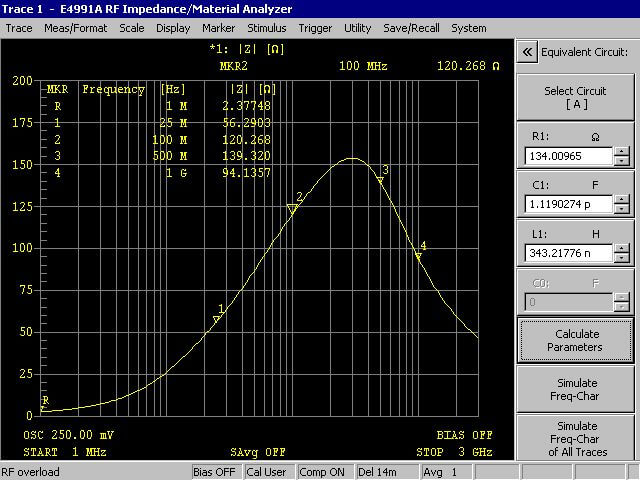The height and width of the screenshot is (480, 640).
Task: Click the Simulate Freq-Char button
Action: coord(576,389)
